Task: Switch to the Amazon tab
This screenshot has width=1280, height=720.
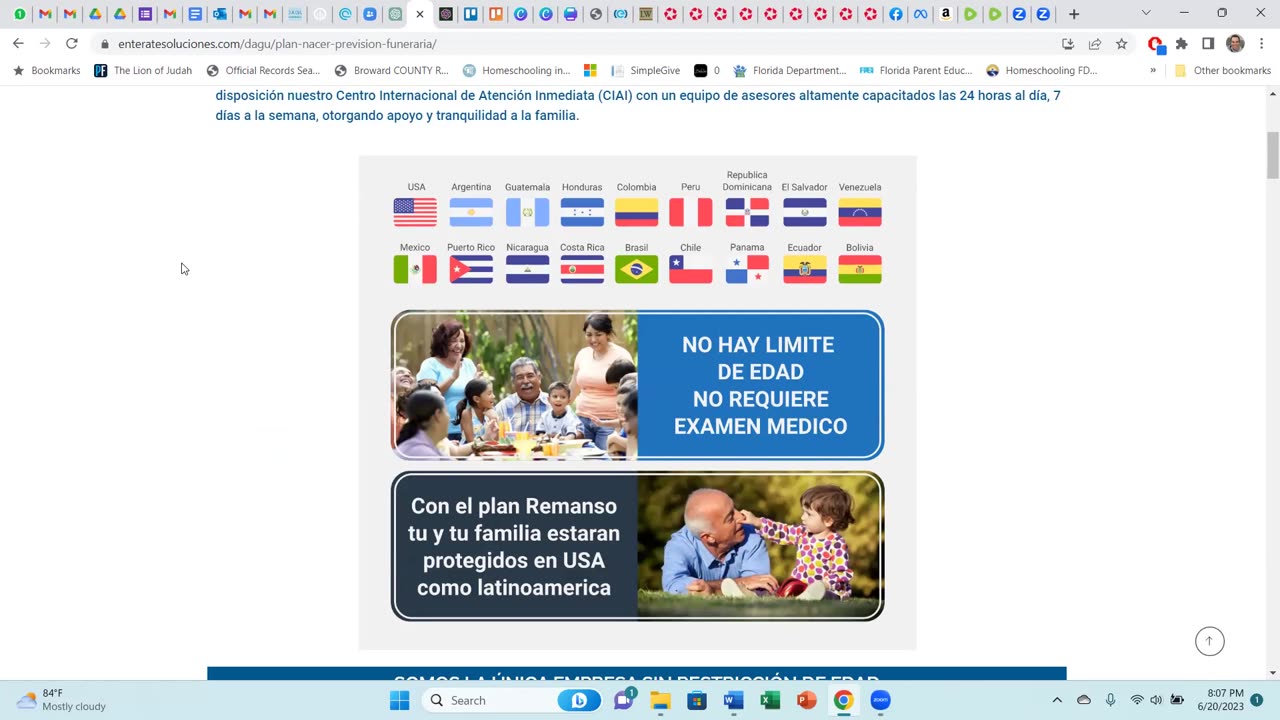Action: point(945,14)
